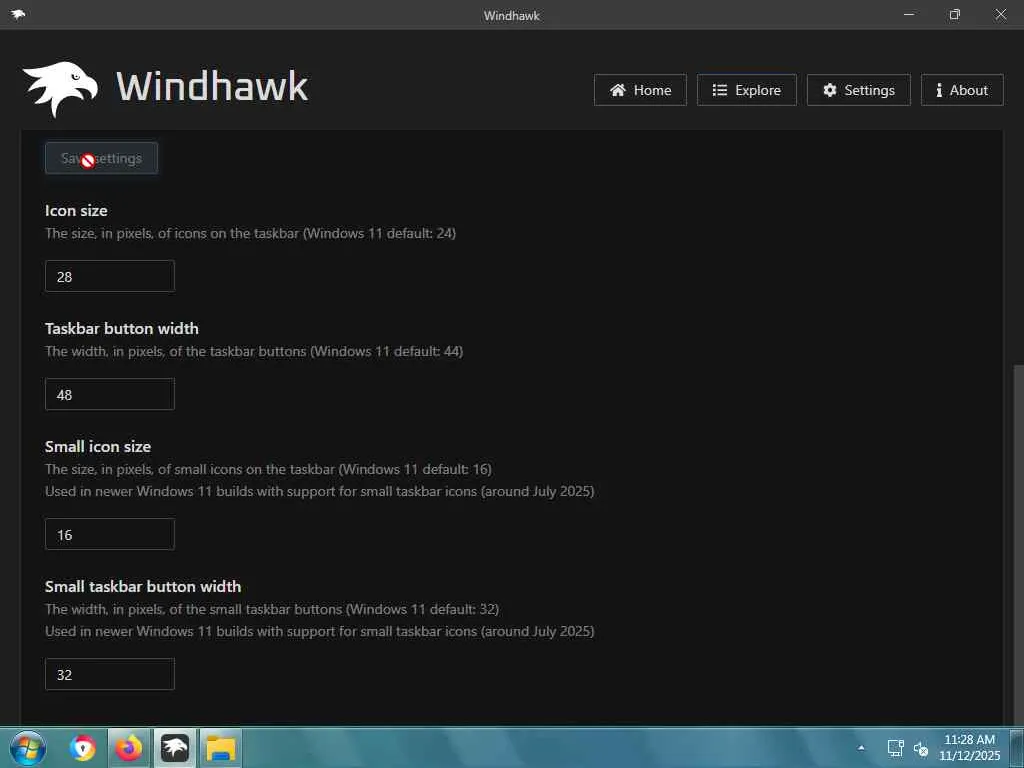The width and height of the screenshot is (1024, 768).
Task: Focus the Small taskbar button width field
Action: tap(110, 674)
